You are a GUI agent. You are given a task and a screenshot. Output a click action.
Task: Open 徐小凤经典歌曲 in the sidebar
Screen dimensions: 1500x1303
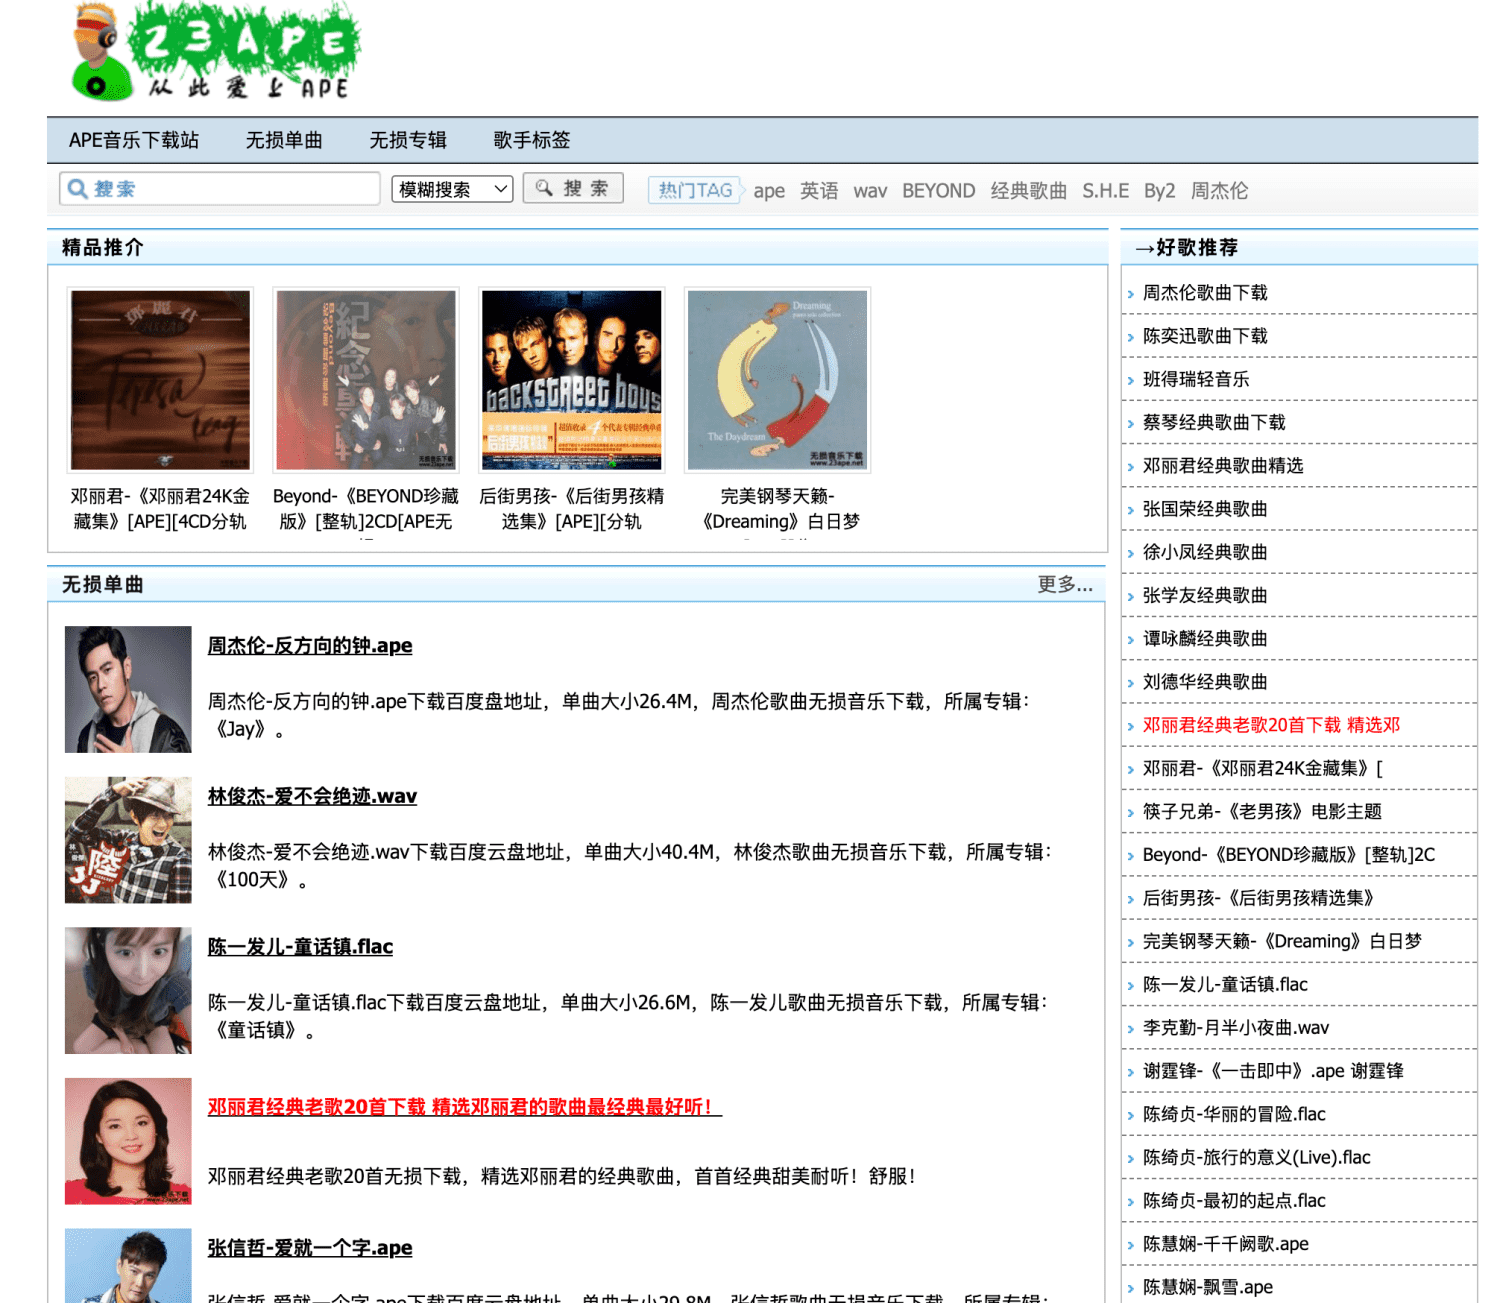[1205, 552]
